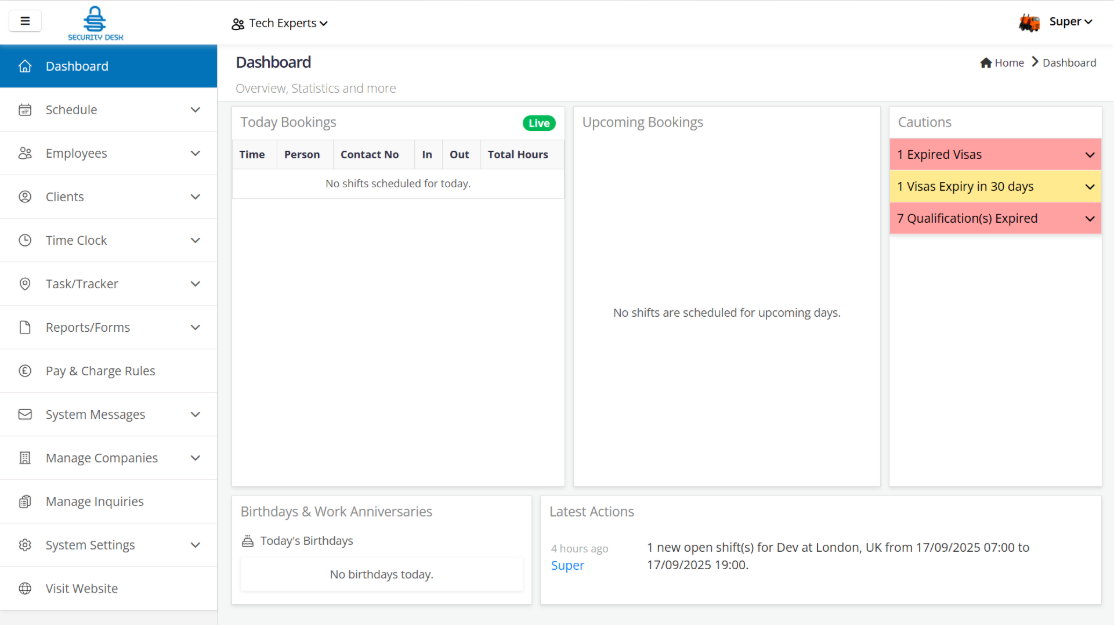1114x625 pixels.
Task: Click the Super link under Latest Actions
Action: pos(567,565)
